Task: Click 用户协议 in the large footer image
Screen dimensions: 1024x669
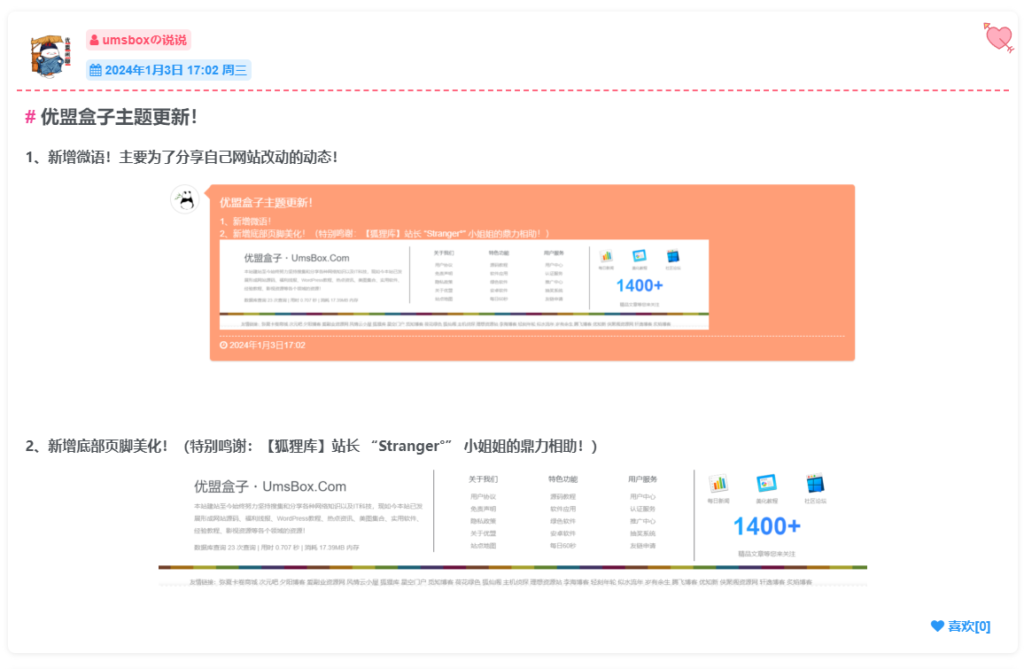Action: (483, 497)
